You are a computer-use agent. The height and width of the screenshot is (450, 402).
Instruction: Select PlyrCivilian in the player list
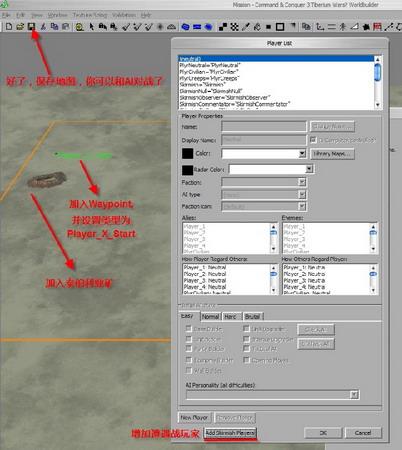click(209, 72)
